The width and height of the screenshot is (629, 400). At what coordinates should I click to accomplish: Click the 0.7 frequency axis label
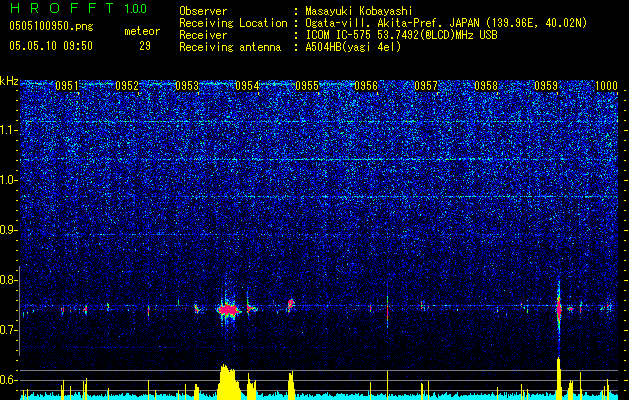click(x=9, y=330)
